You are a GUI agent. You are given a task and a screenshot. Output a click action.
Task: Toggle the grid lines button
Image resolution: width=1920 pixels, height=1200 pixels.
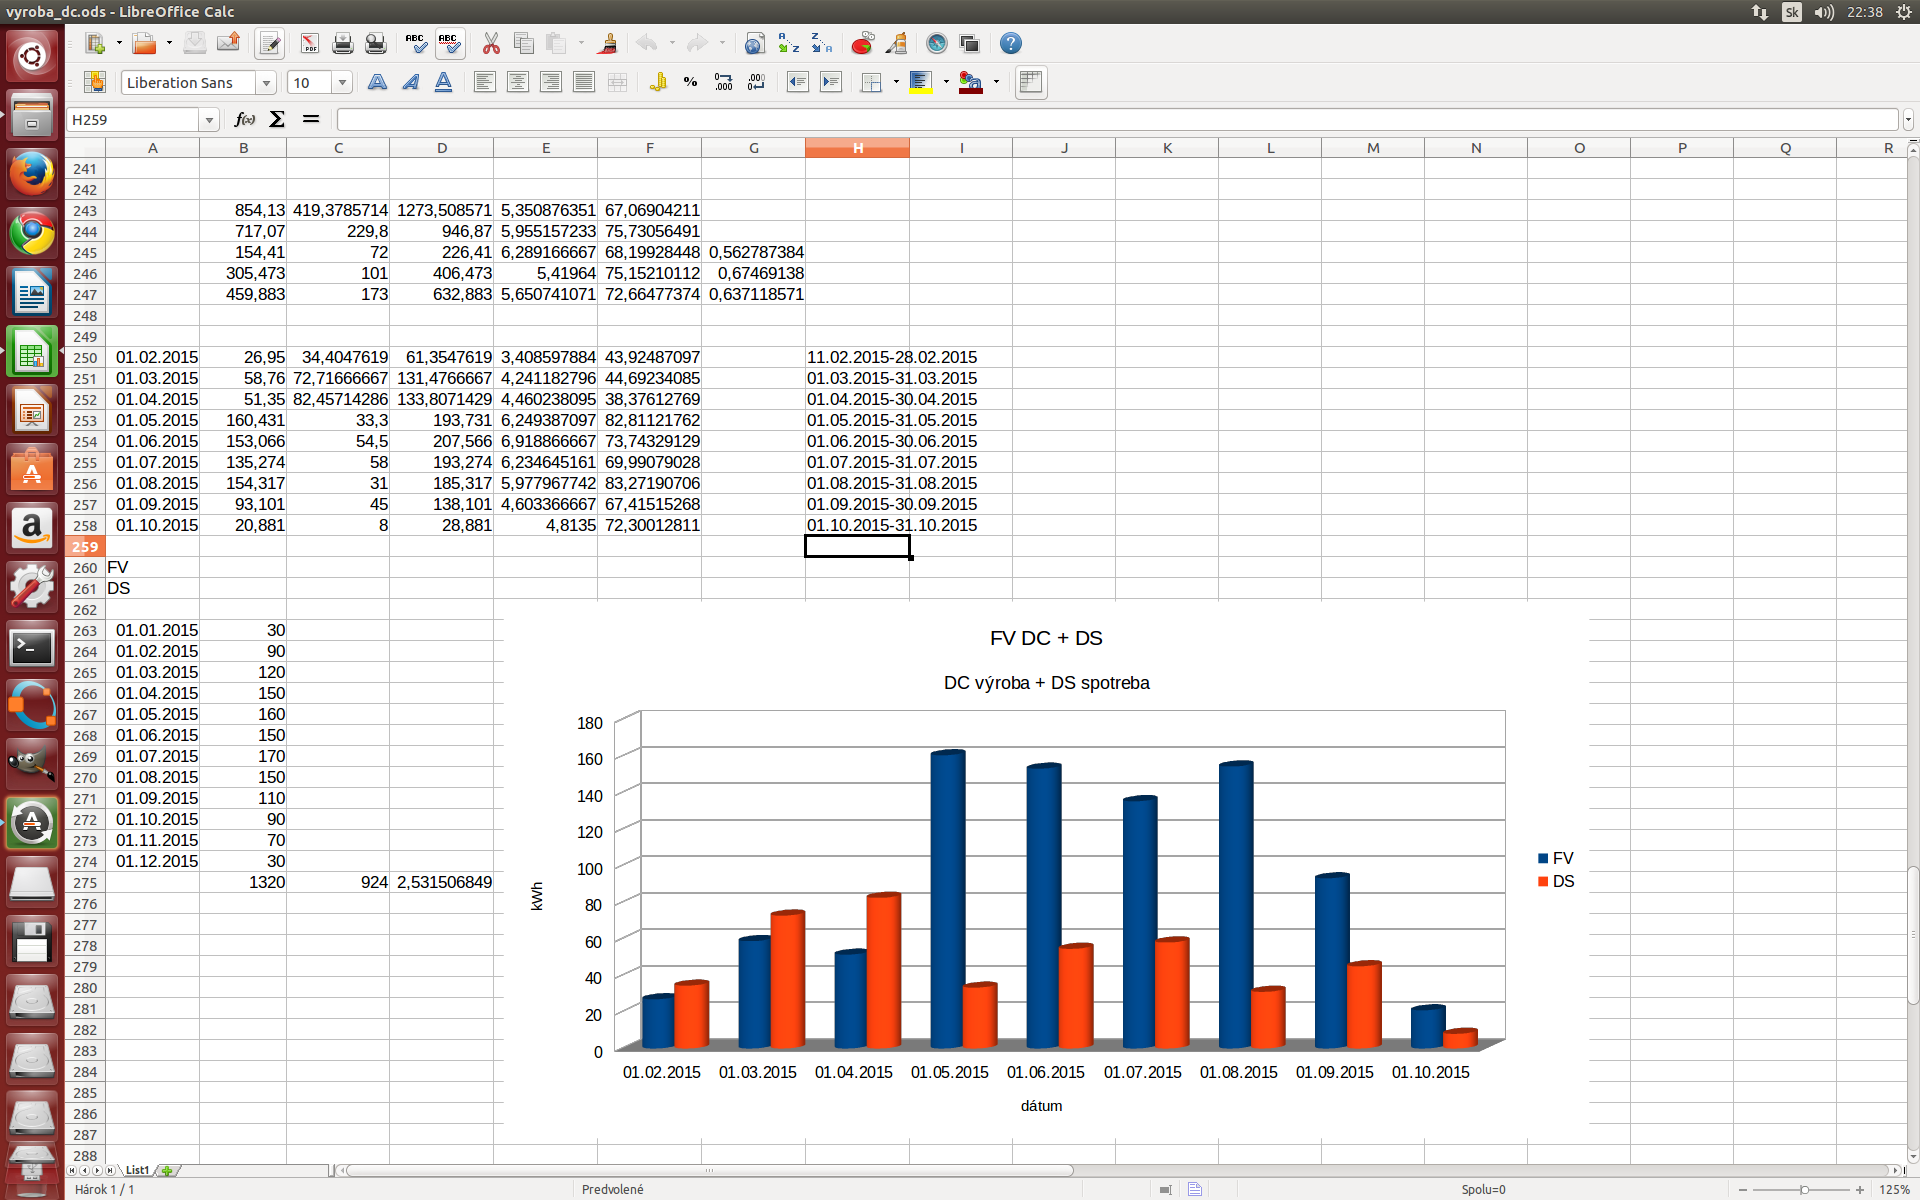1030,82
